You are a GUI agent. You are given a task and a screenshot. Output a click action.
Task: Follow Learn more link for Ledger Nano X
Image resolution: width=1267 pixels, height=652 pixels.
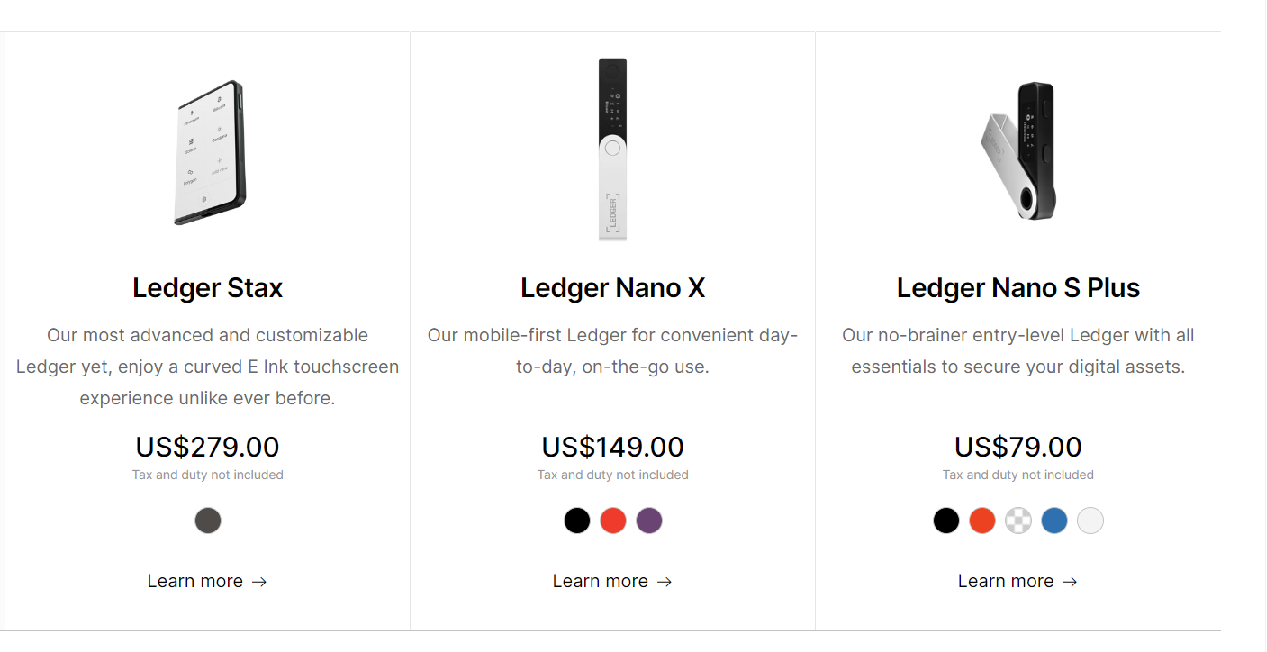tap(613, 581)
